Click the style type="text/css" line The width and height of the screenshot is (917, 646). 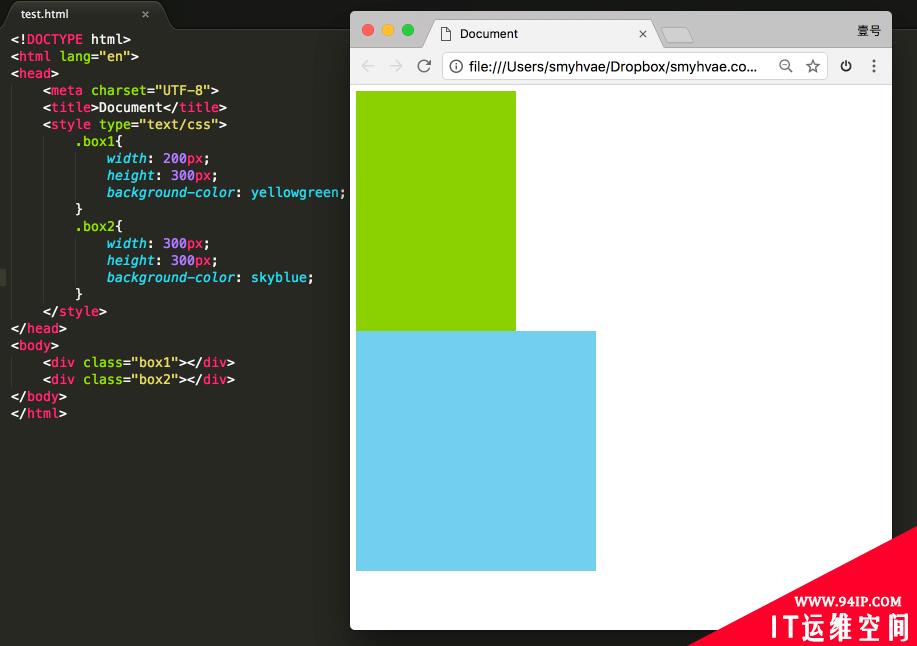coord(135,124)
